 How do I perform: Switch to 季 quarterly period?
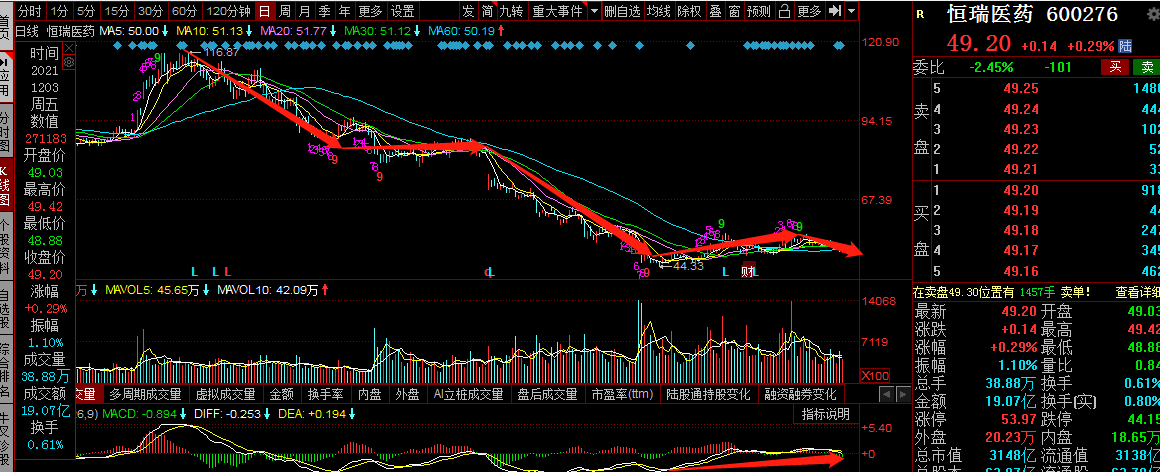click(x=324, y=11)
